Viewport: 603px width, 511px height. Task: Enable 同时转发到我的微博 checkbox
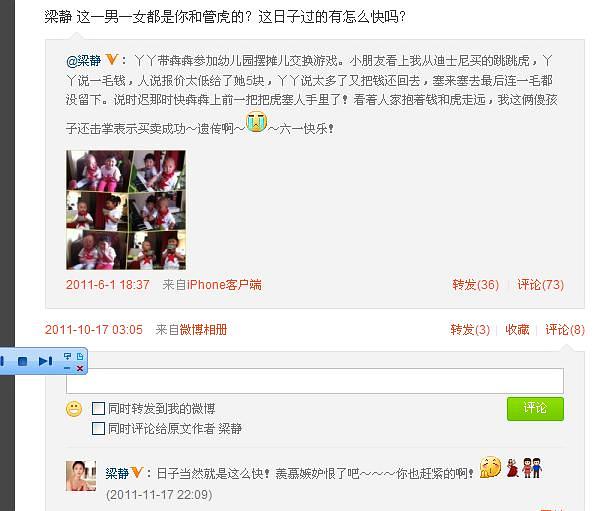pos(98,408)
